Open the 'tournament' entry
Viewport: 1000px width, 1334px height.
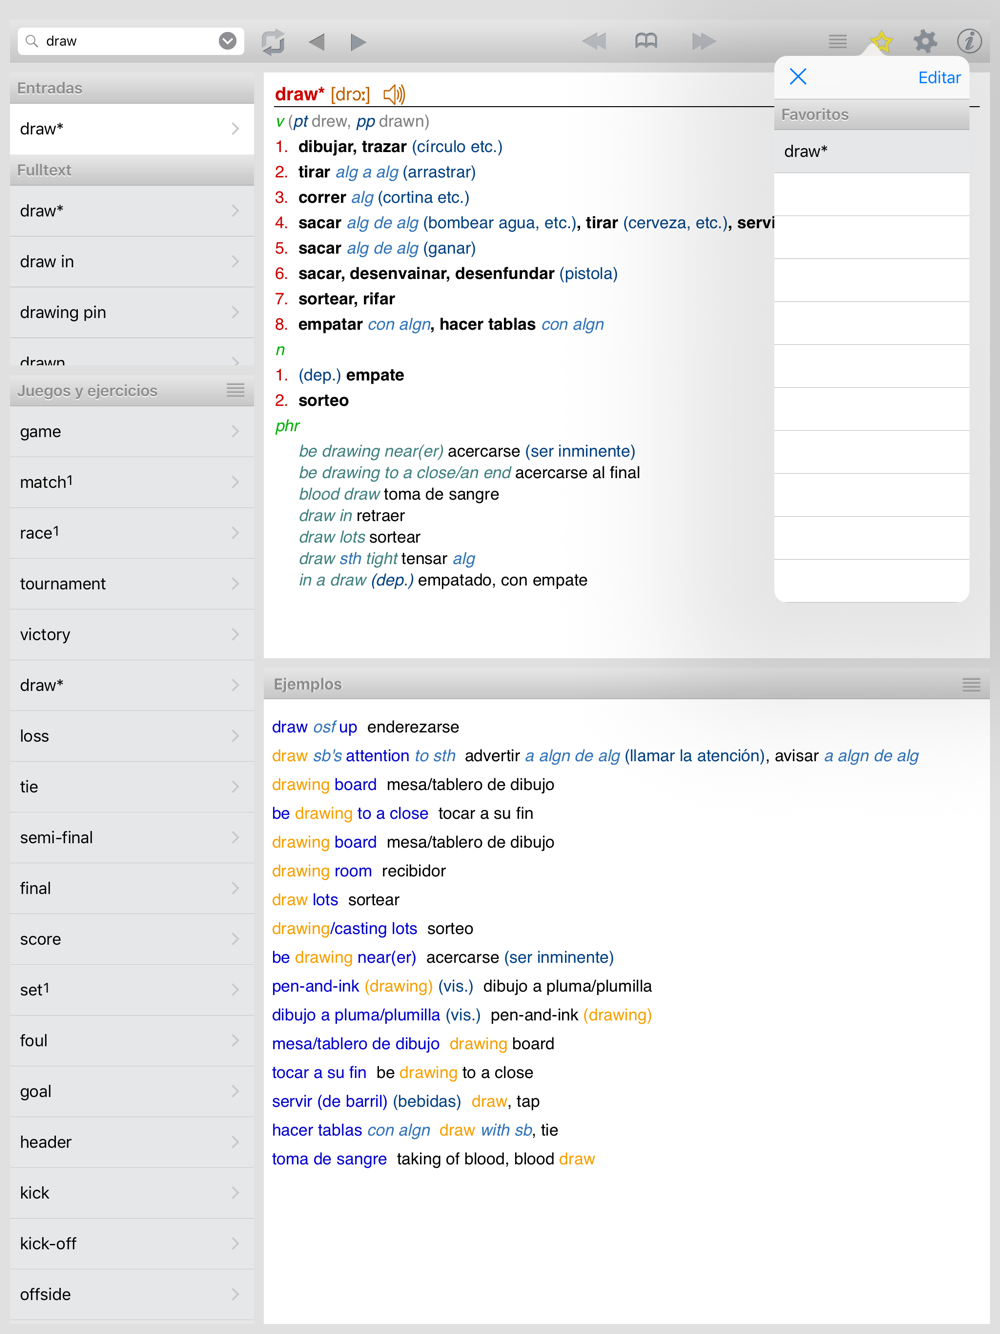pyautogui.click(x=132, y=584)
